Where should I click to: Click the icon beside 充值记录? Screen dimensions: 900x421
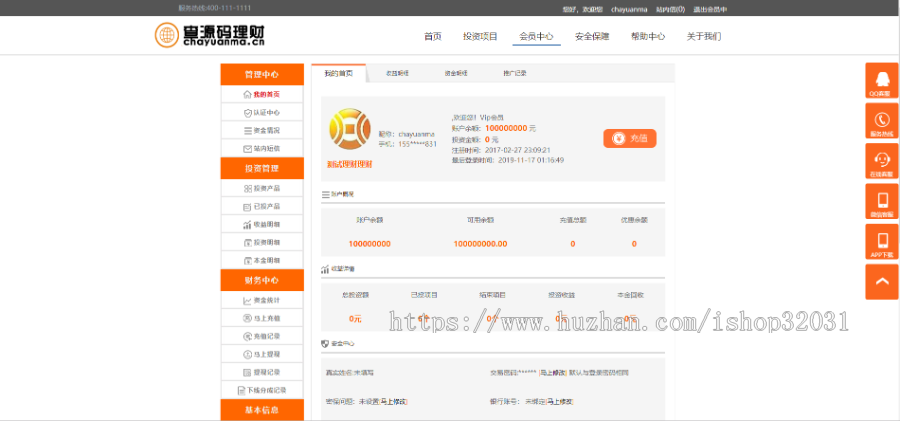(247, 336)
